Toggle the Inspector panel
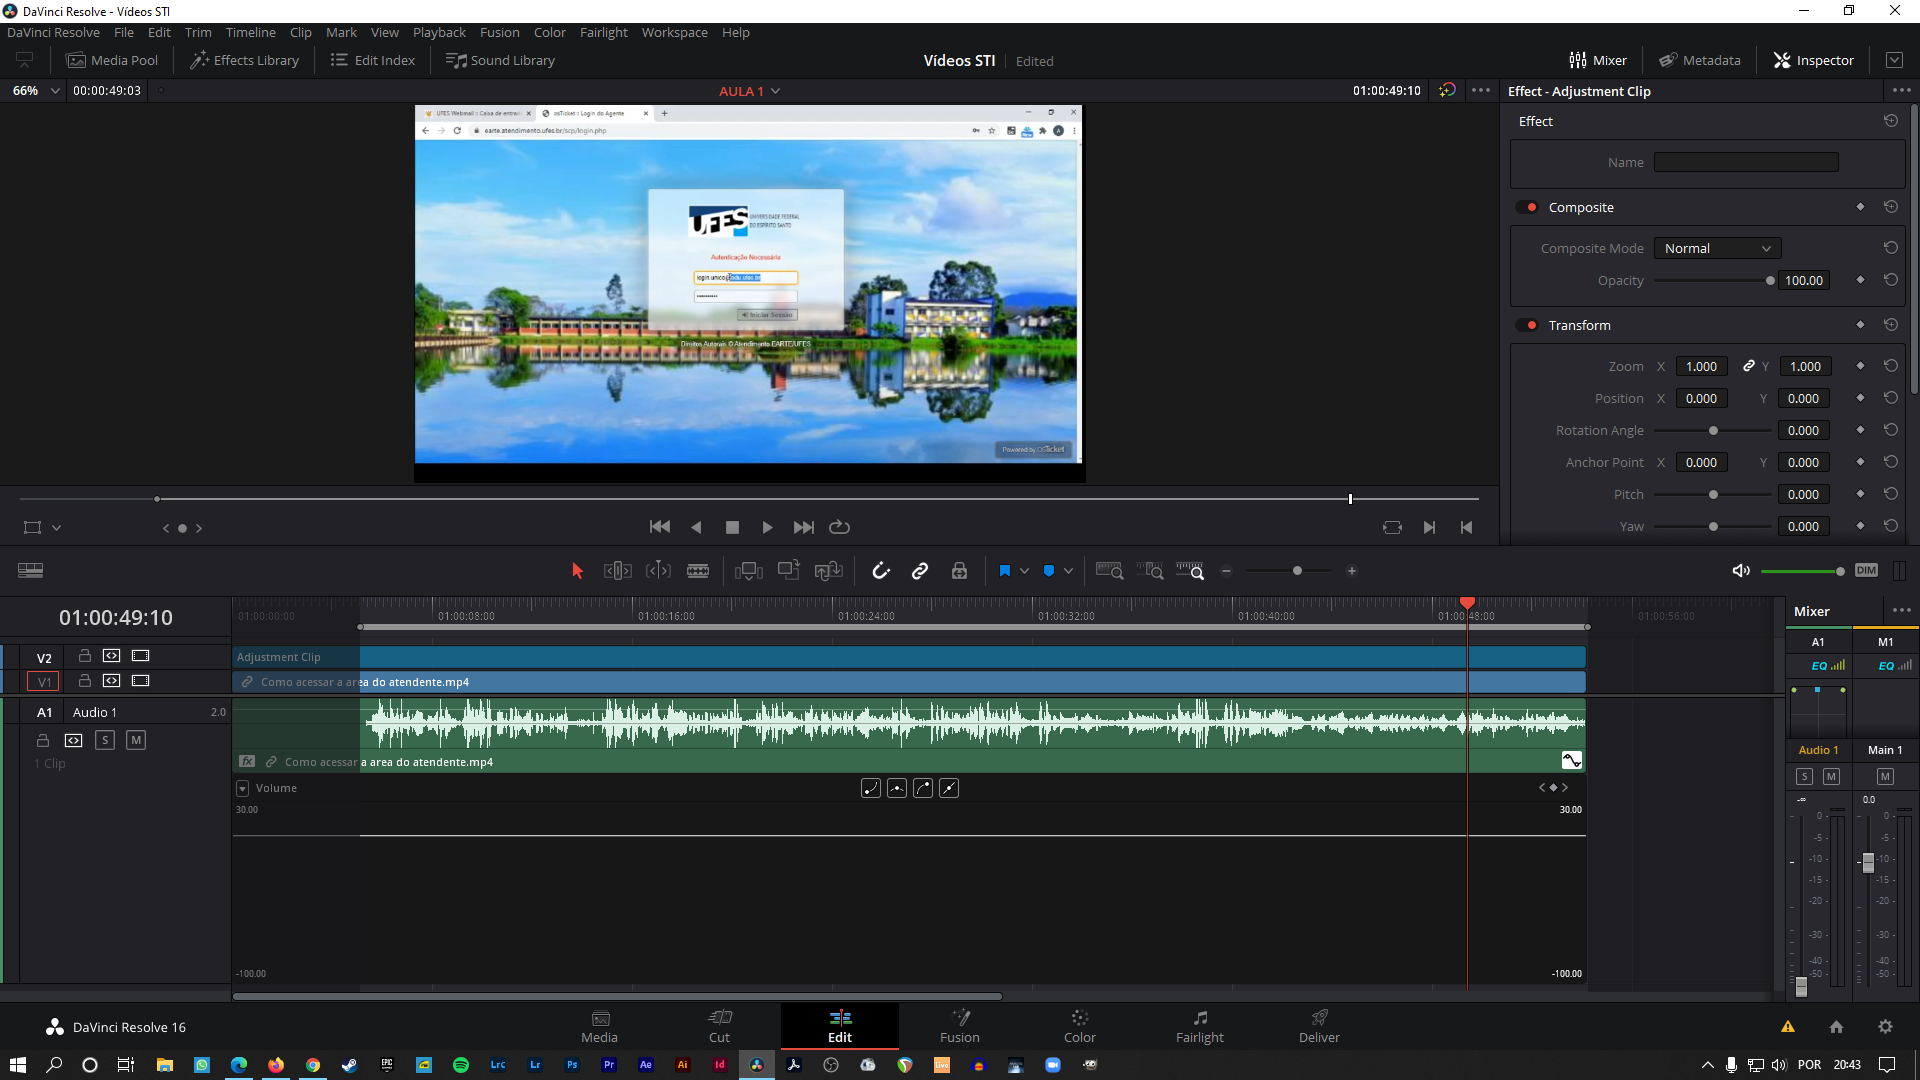Image resolution: width=1920 pixels, height=1080 pixels. pyautogui.click(x=1814, y=60)
